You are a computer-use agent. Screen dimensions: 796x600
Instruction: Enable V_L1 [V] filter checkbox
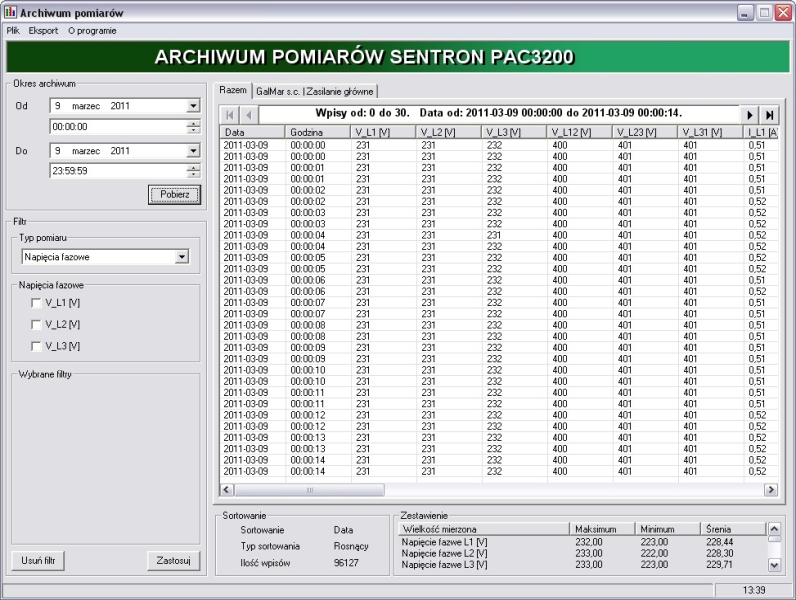36,303
